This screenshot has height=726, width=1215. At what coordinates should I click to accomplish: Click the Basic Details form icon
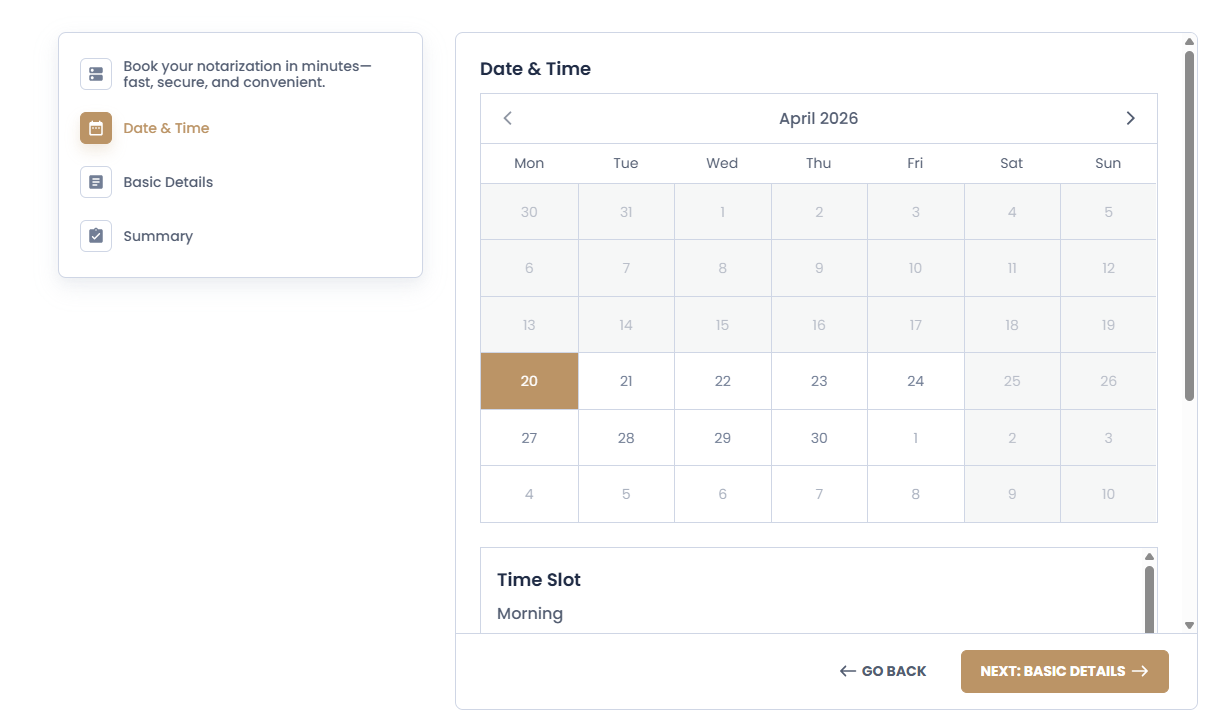coord(96,182)
